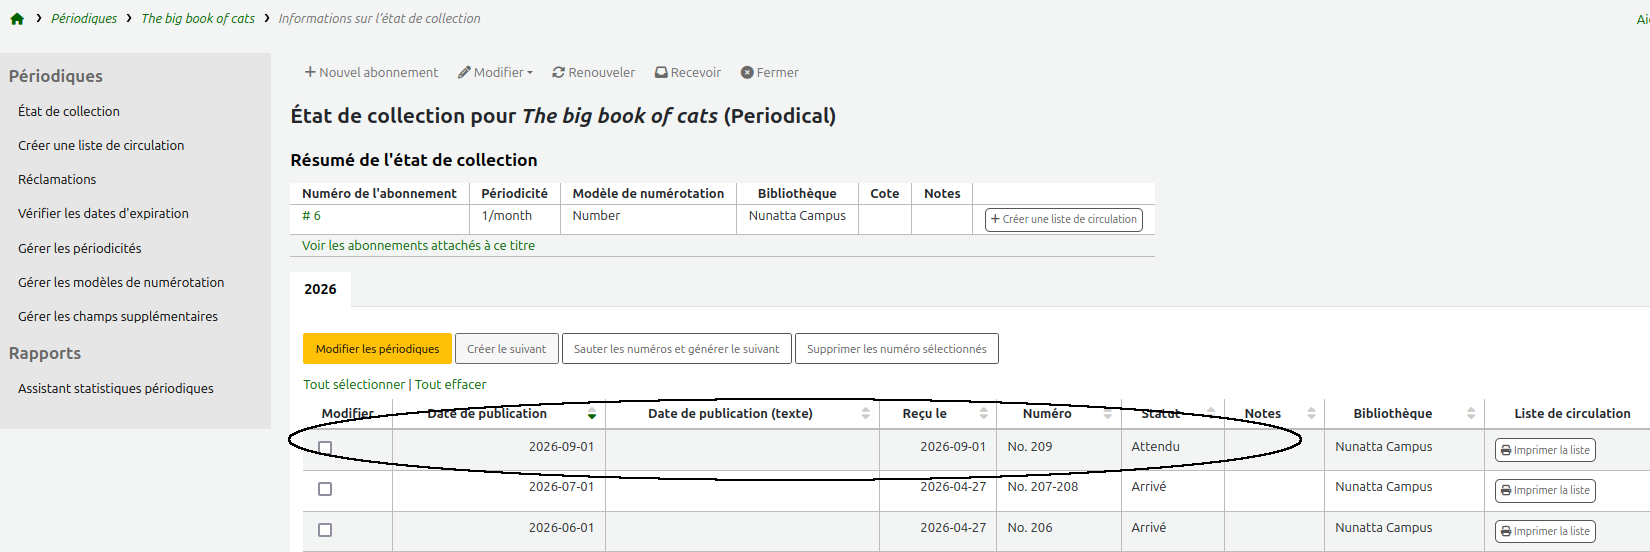Click printer icon for issue No. 209

(1506, 451)
